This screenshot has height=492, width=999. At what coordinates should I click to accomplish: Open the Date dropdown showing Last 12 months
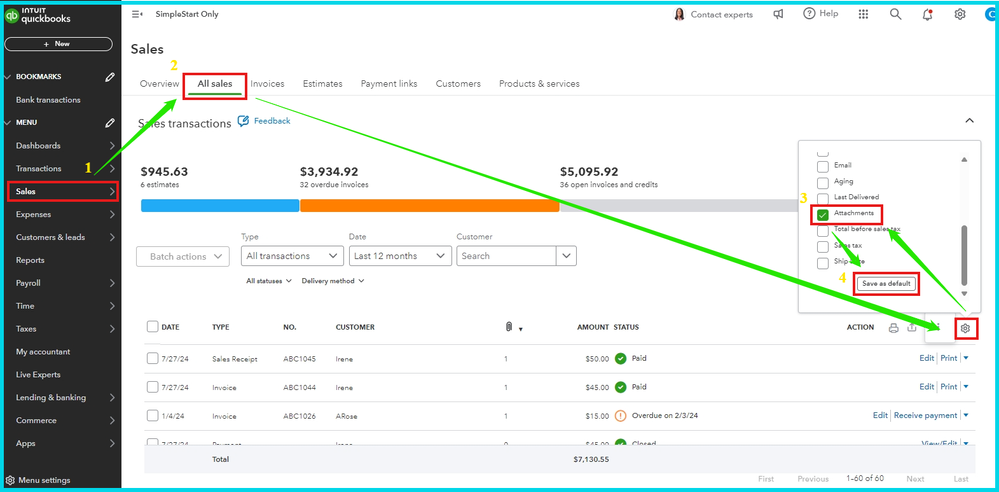(400, 256)
